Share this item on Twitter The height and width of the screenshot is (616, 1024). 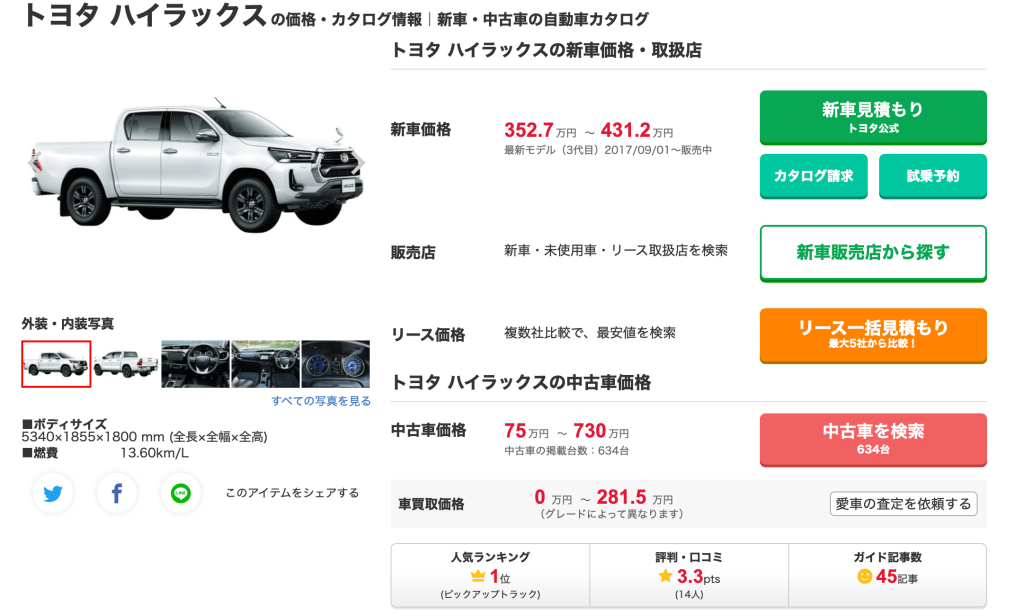click(53, 493)
